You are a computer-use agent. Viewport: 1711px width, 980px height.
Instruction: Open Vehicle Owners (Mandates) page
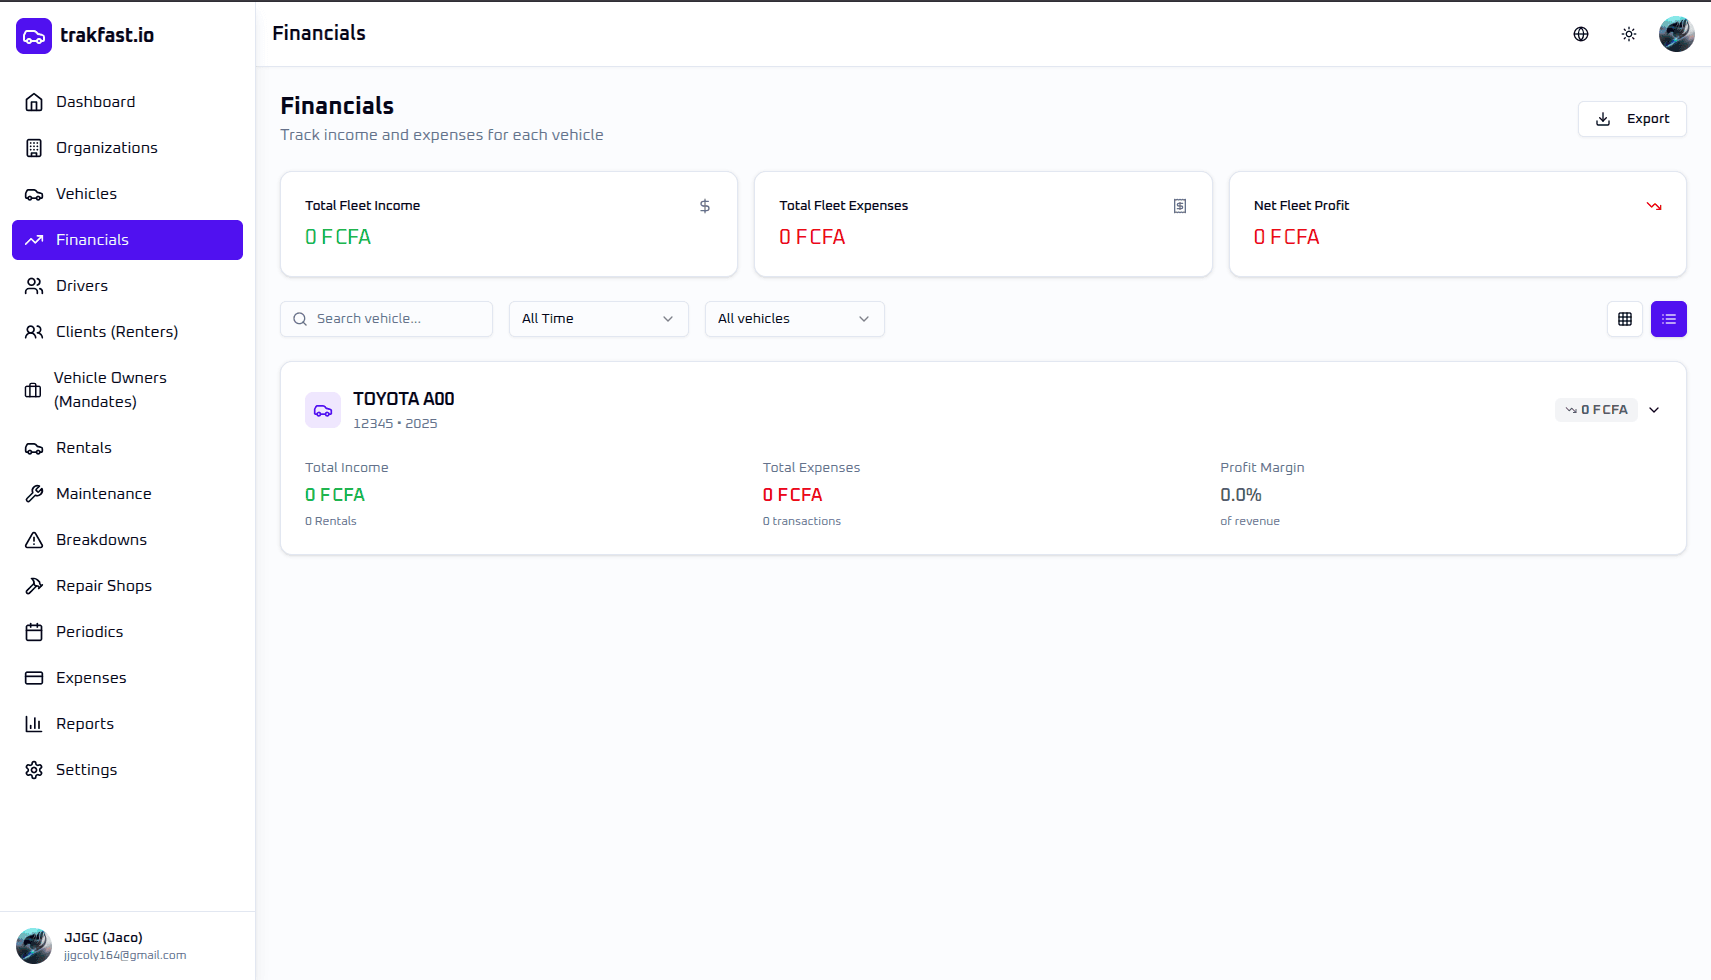point(110,390)
